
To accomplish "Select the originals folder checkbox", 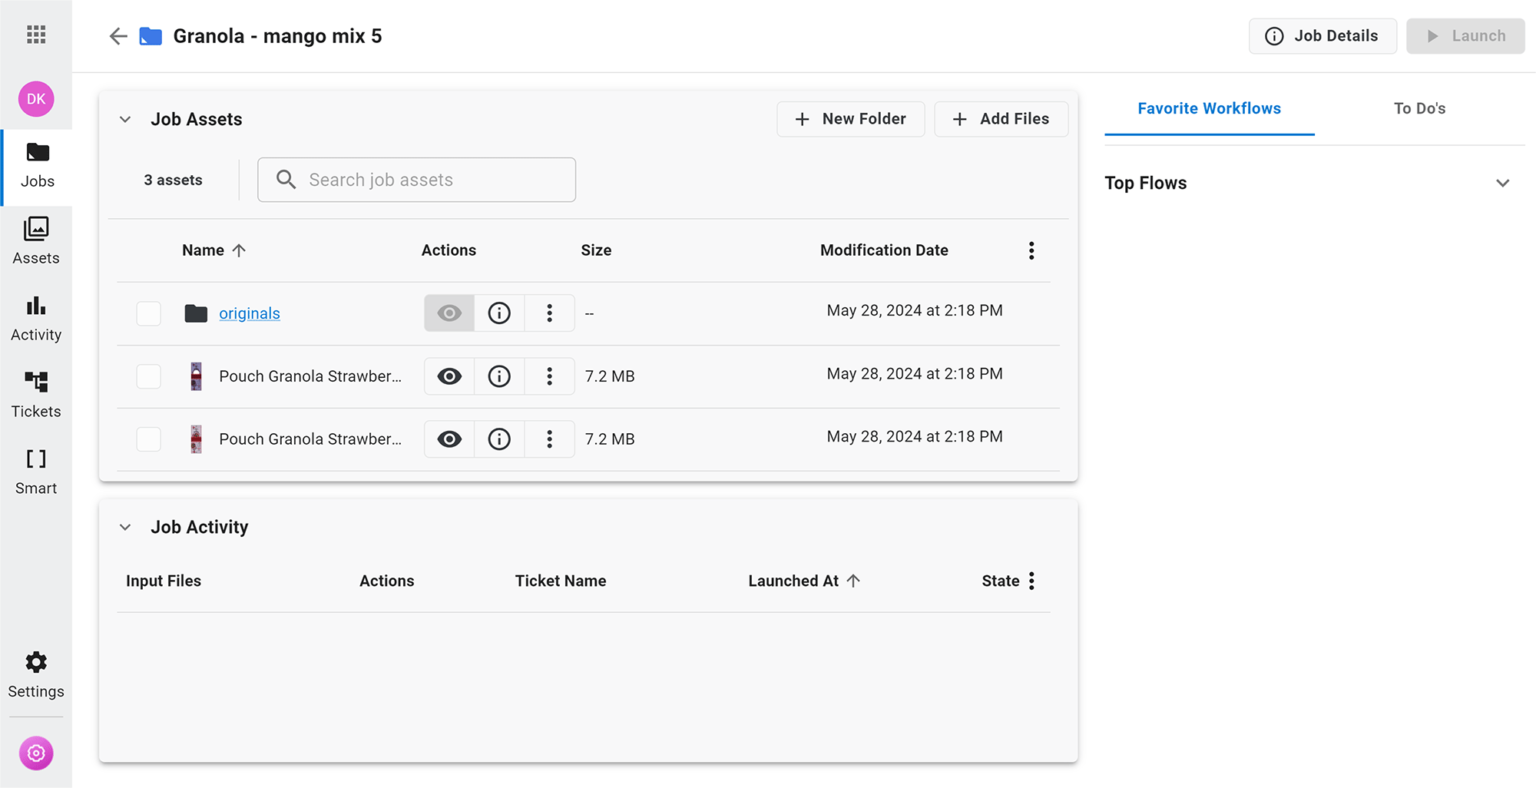I will [x=148, y=313].
